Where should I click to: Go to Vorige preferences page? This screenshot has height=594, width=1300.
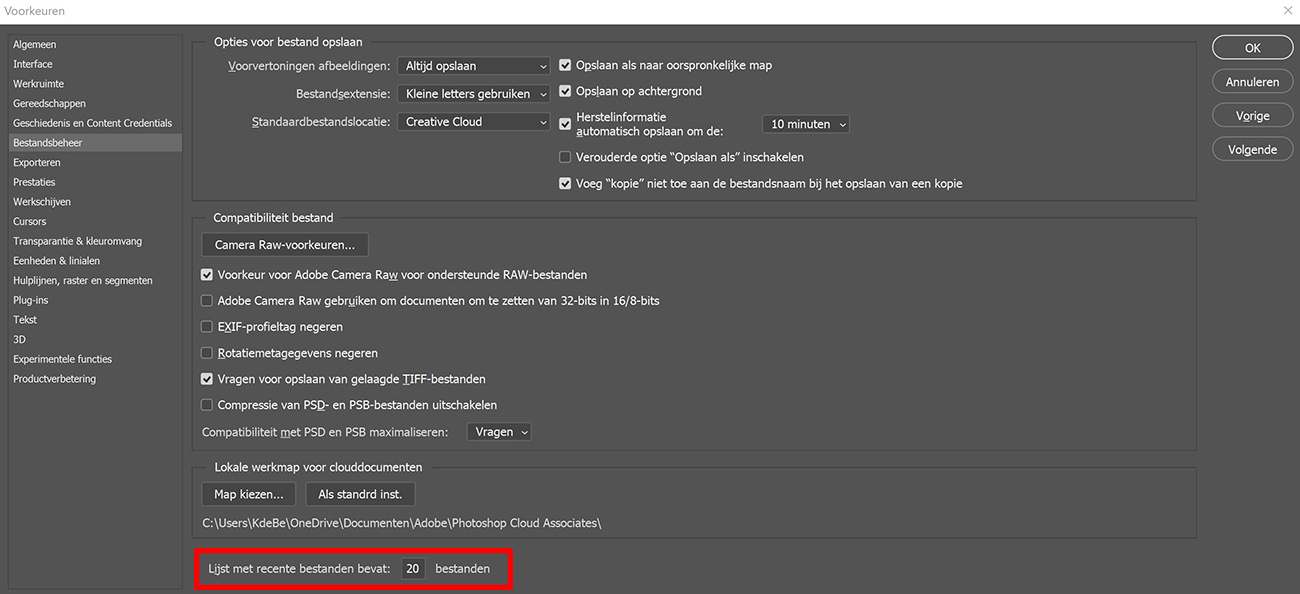[x=1252, y=116]
